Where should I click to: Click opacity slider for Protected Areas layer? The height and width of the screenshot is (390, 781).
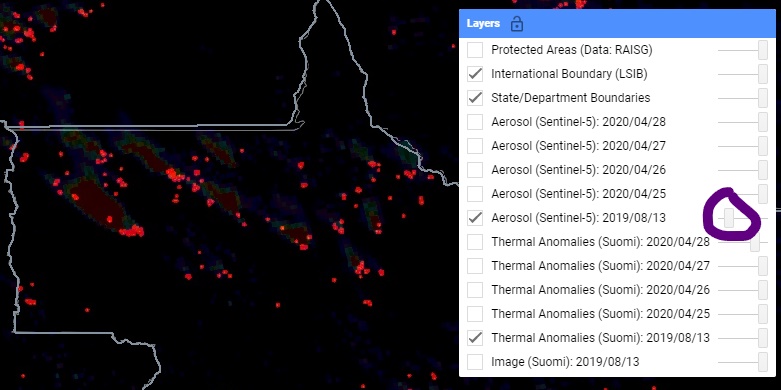743,50
